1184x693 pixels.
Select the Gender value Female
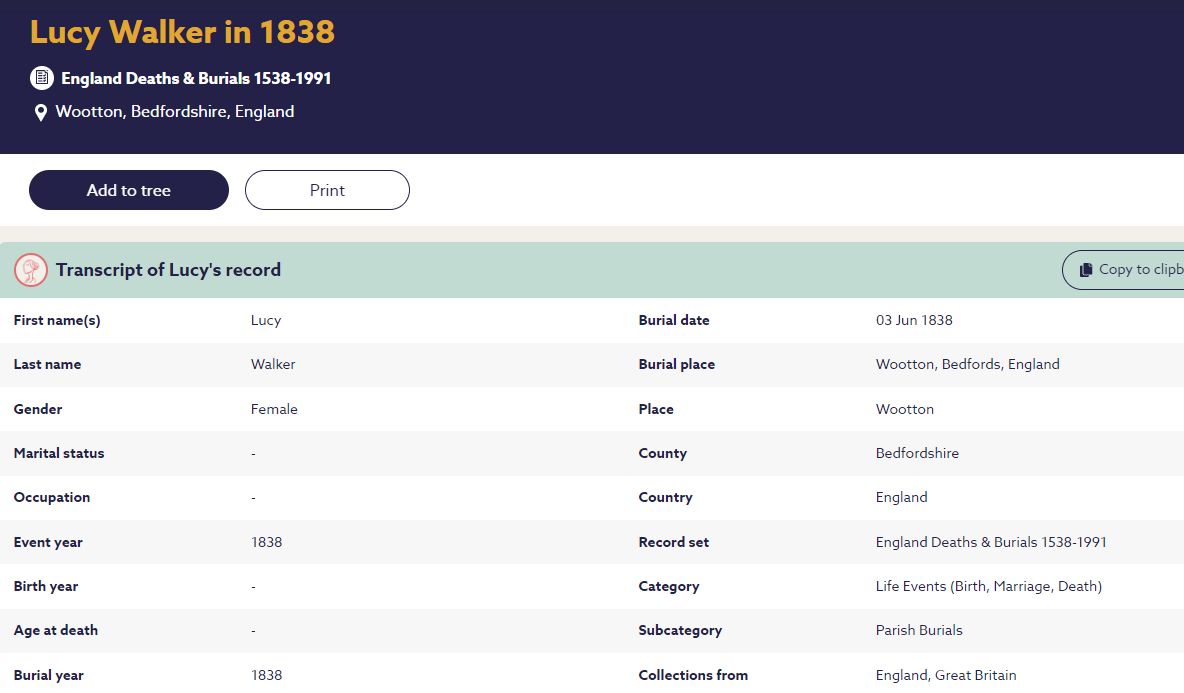tap(274, 409)
